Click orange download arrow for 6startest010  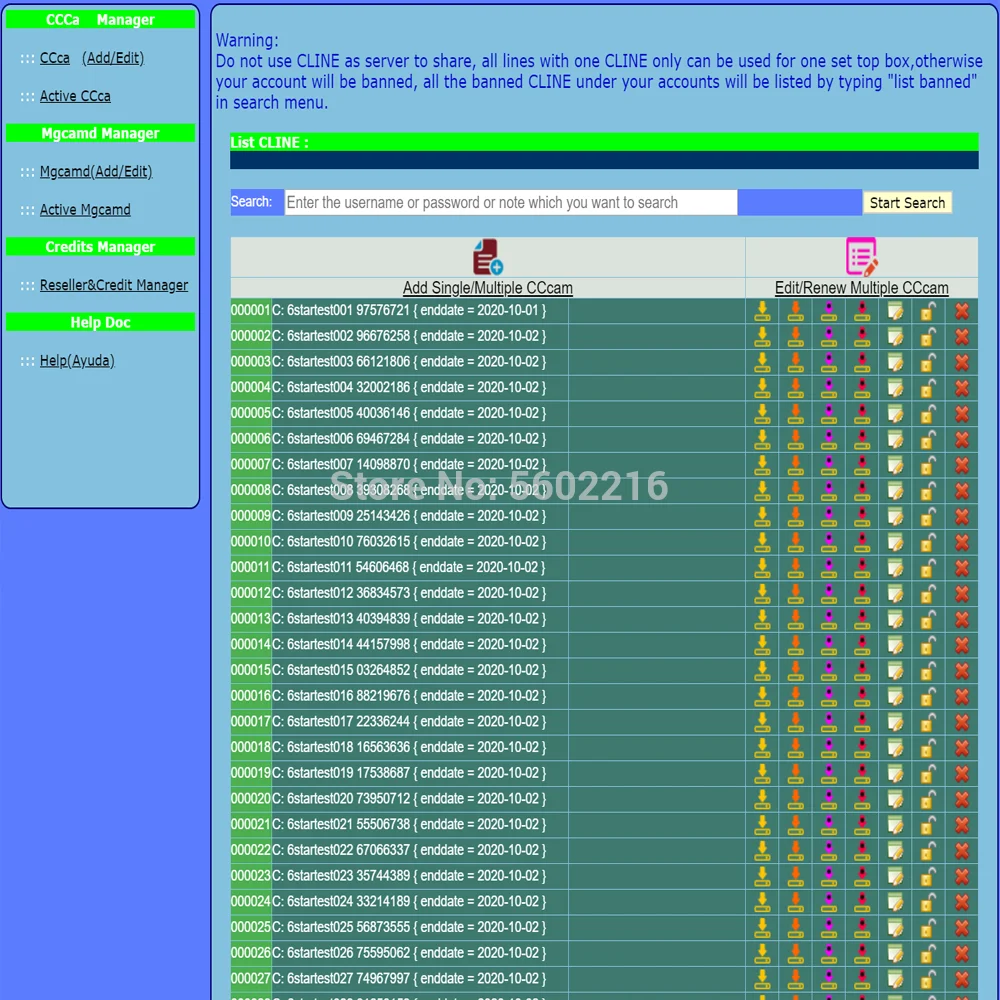[795, 541]
